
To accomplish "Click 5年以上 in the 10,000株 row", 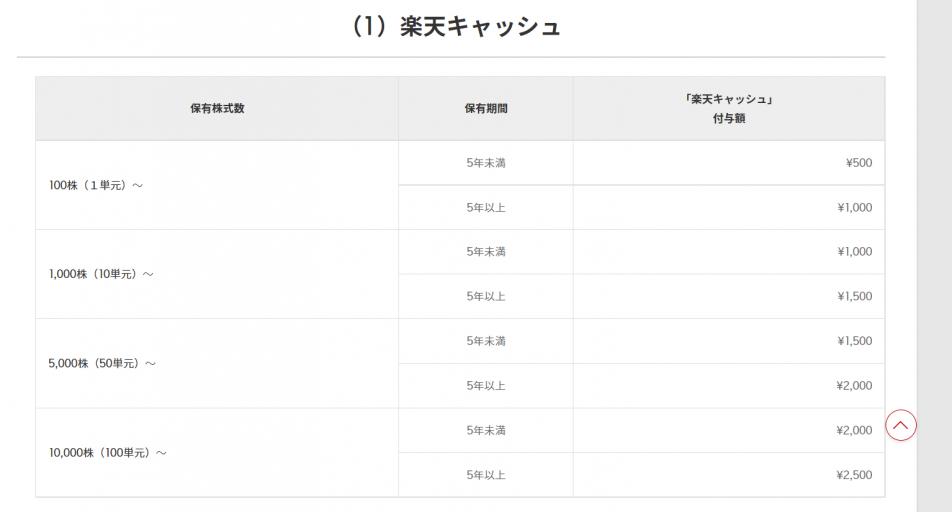I will (486, 475).
